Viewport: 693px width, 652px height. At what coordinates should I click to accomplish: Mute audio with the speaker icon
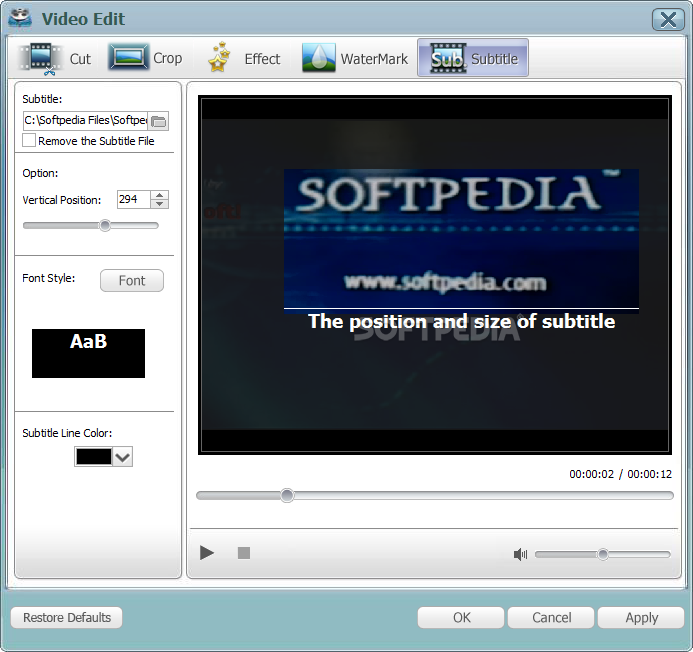coord(520,554)
